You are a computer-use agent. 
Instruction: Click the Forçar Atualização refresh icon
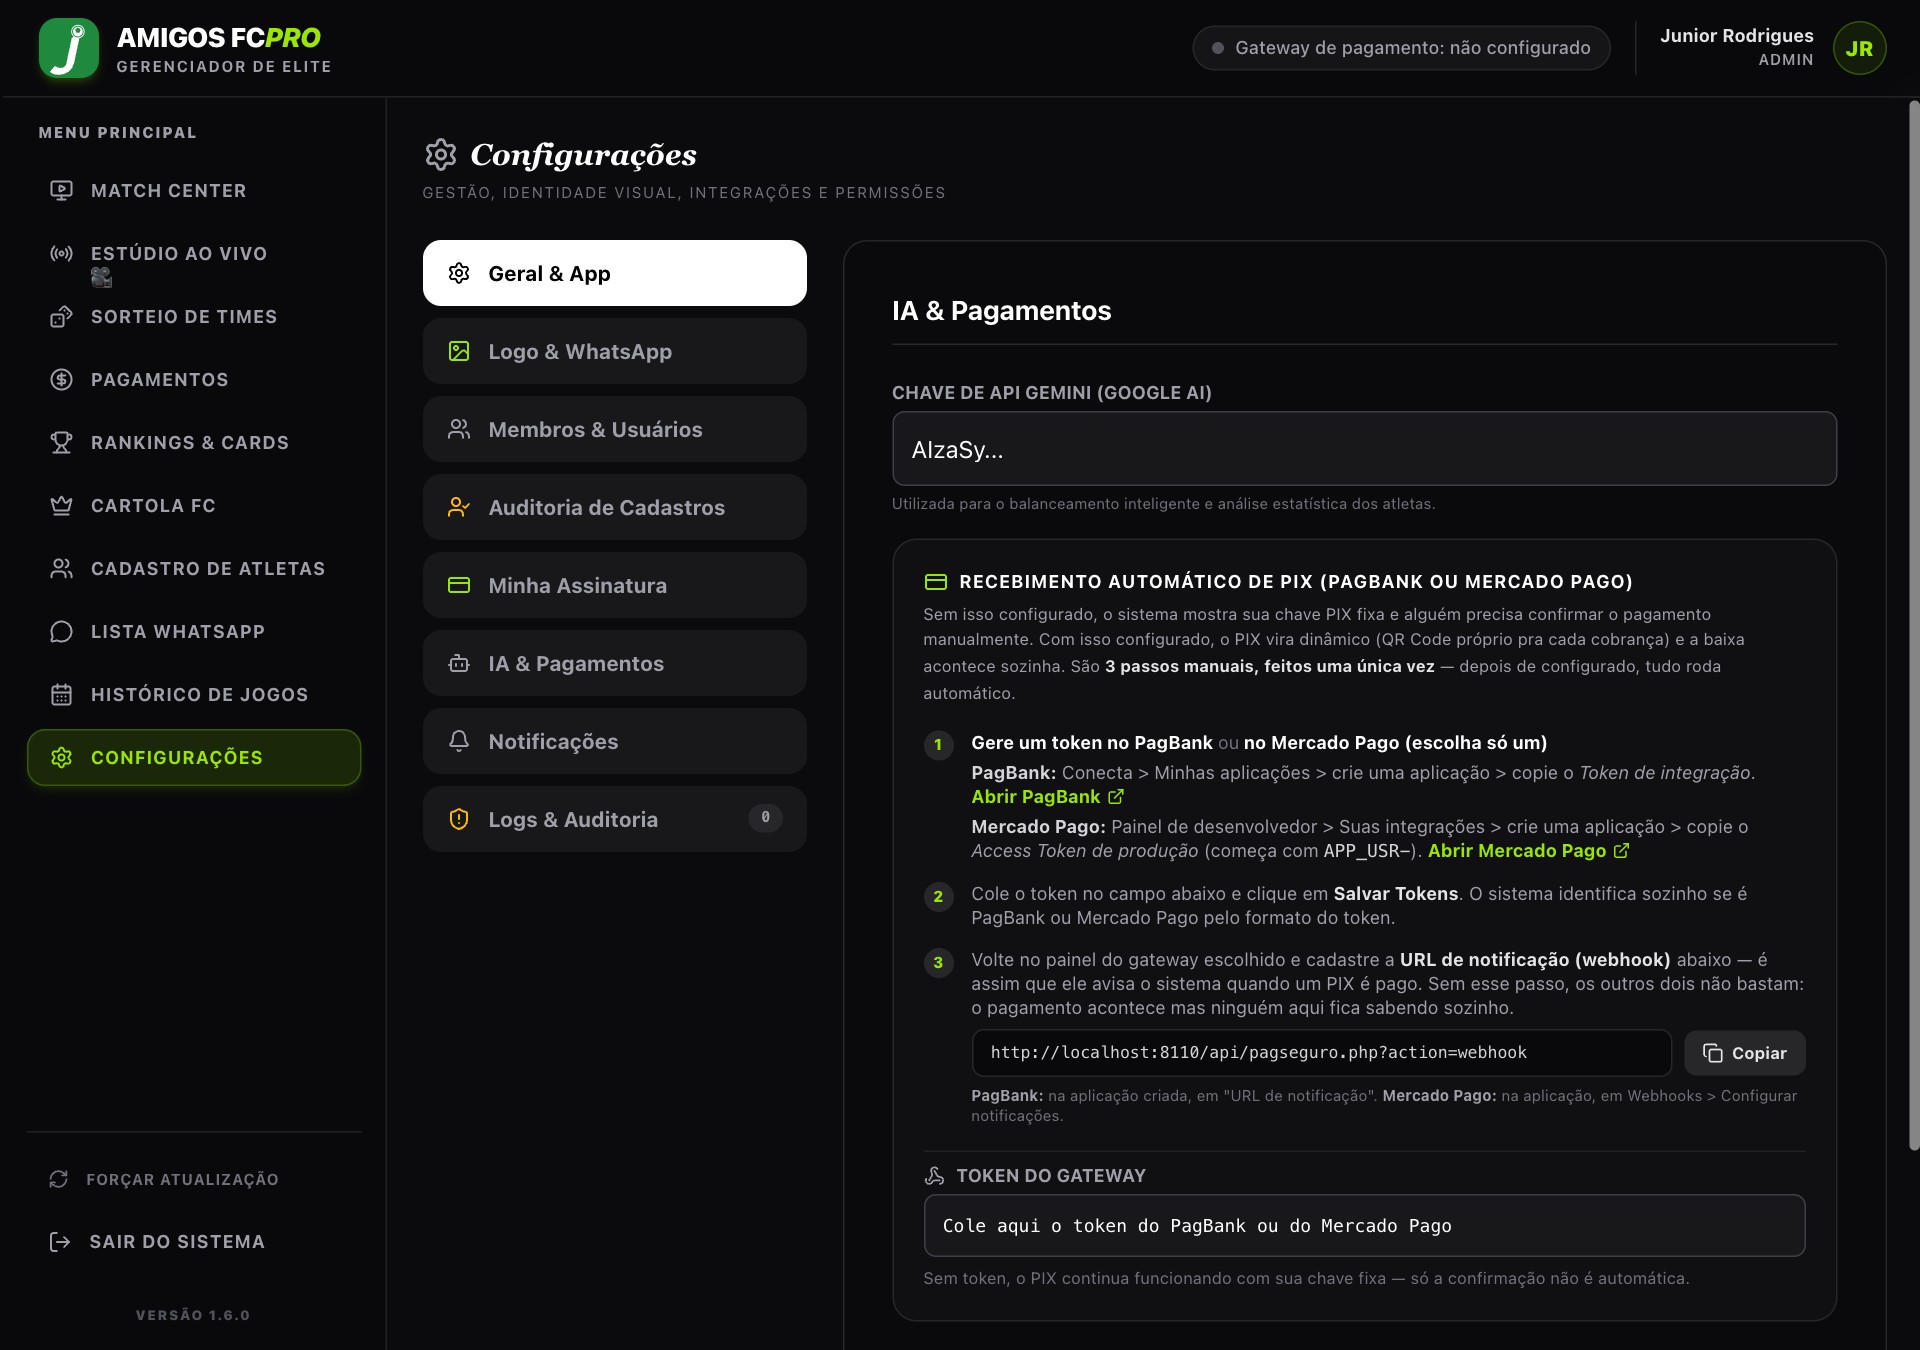59,1179
